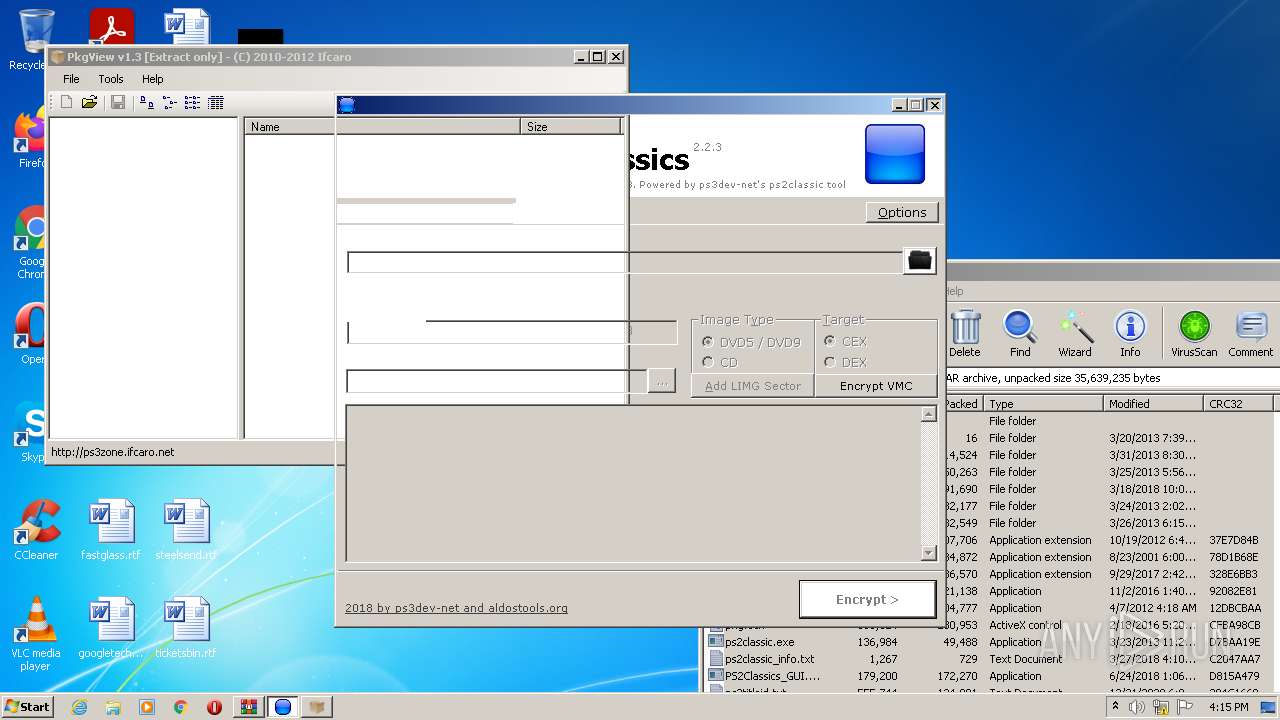The image size is (1280, 720).
Task: Click the small '...' browse button
Action: click(x=661, y=381)
